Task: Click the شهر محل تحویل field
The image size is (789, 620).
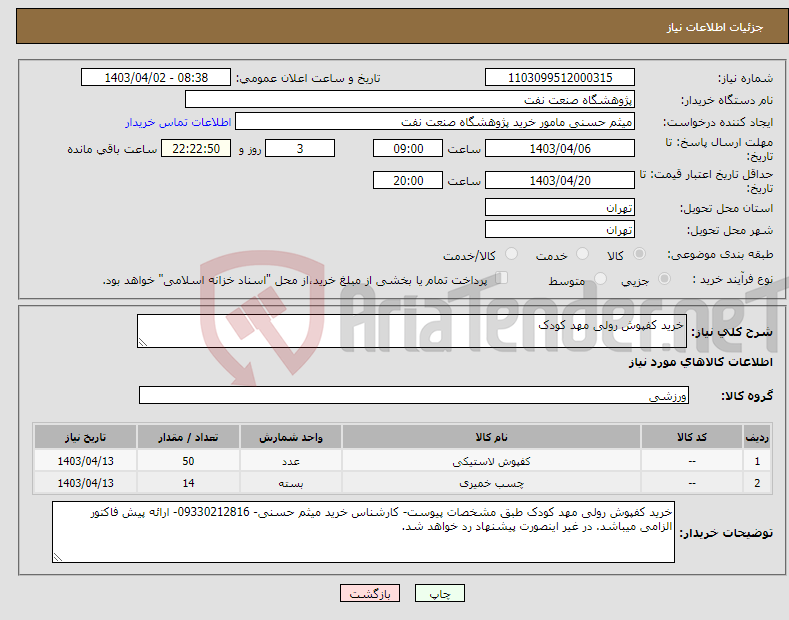Action: tap(560, 229)
